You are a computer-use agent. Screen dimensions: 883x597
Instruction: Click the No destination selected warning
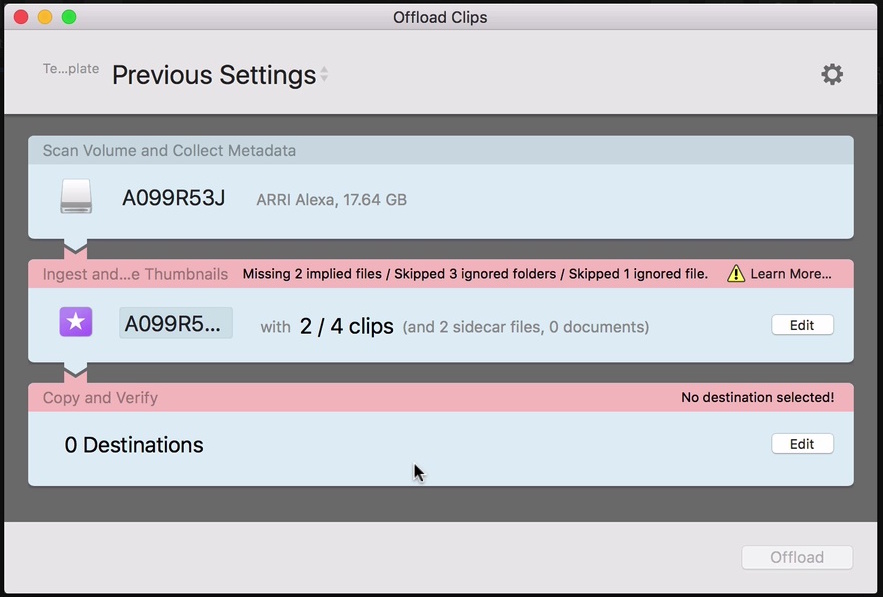click(x=757, y=398)
